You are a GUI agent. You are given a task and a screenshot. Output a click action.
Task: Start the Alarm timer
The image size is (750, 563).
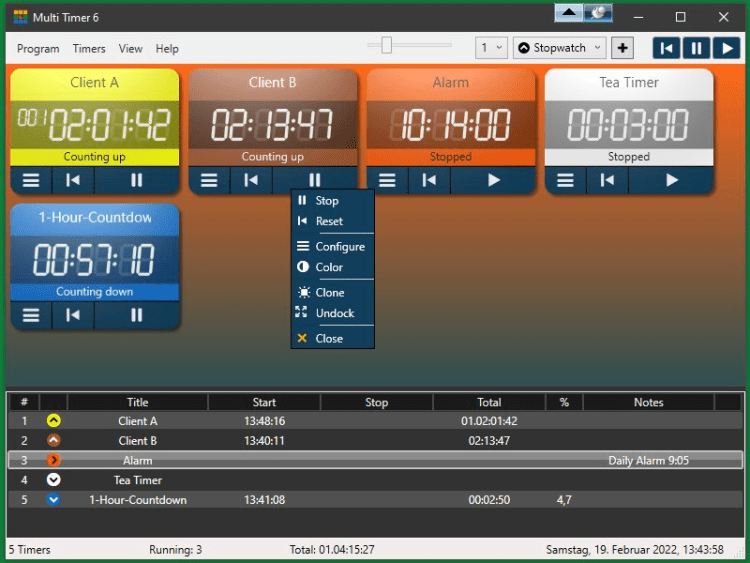click(x=493, y=180)
